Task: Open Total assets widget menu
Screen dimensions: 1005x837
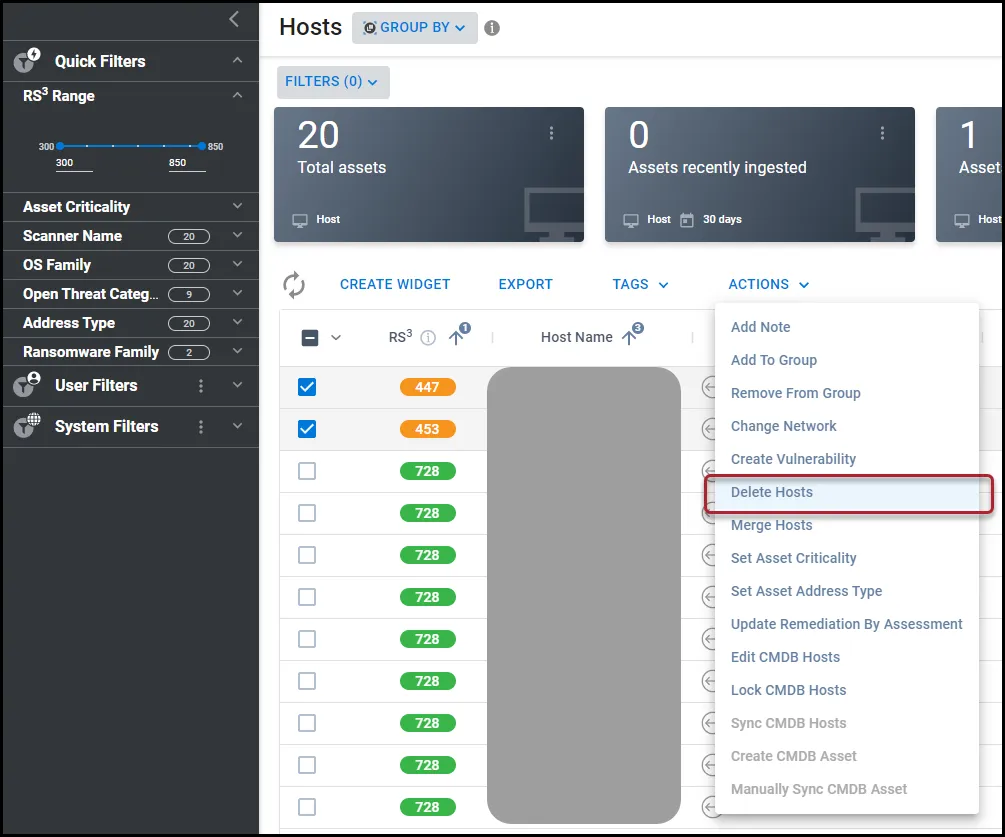Action: pos(551,133)
